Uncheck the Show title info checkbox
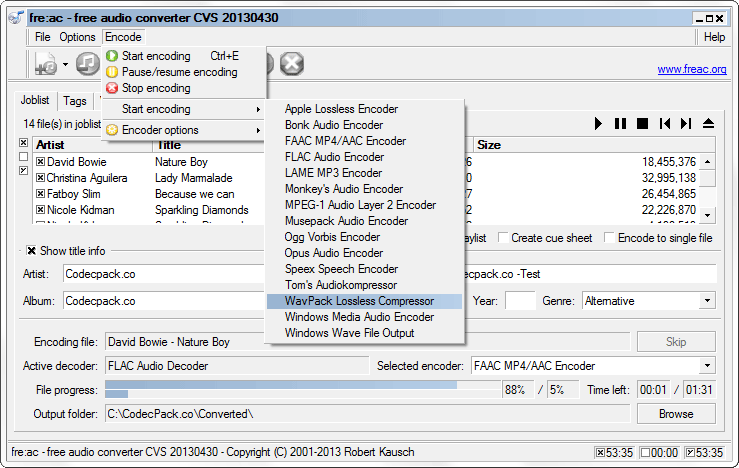This screenshot has width=739, height=468. (x=32, y=251)
